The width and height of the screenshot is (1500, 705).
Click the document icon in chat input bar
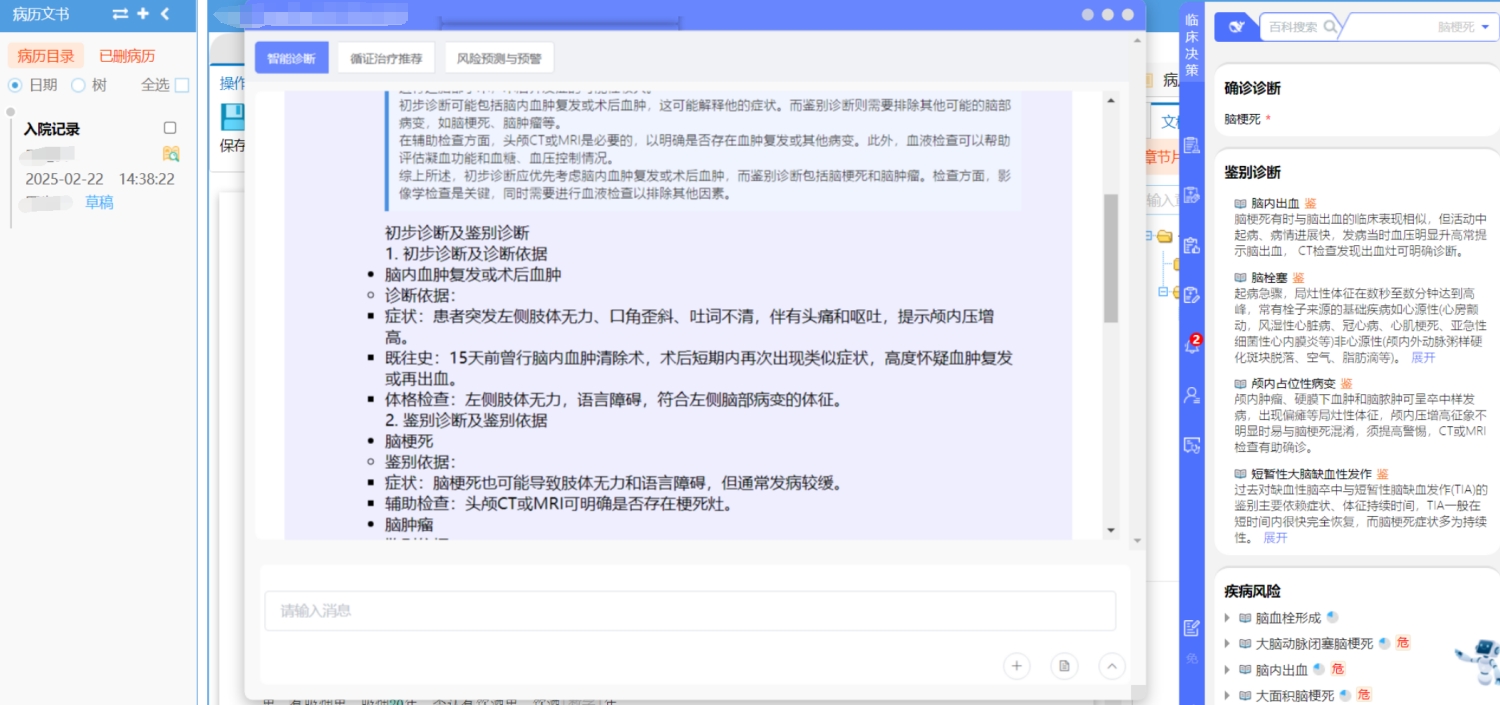coord(1064,666)
